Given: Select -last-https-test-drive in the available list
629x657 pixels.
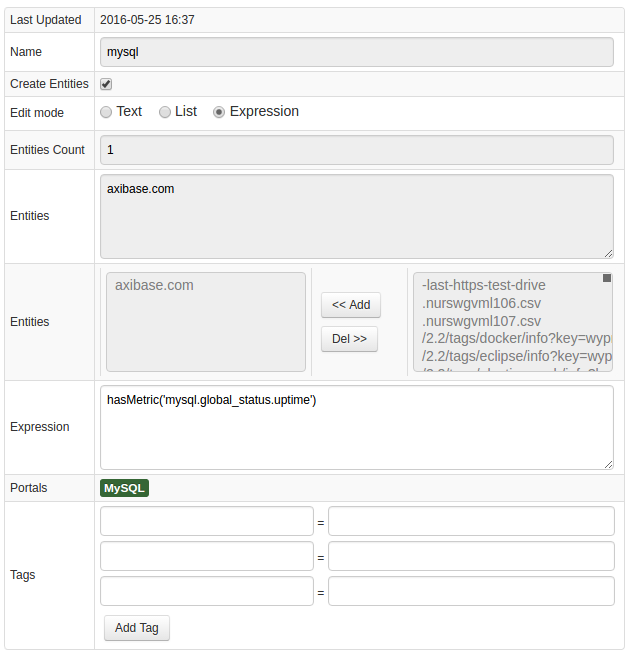Looking at the screenshot, I should coord(484,285).
